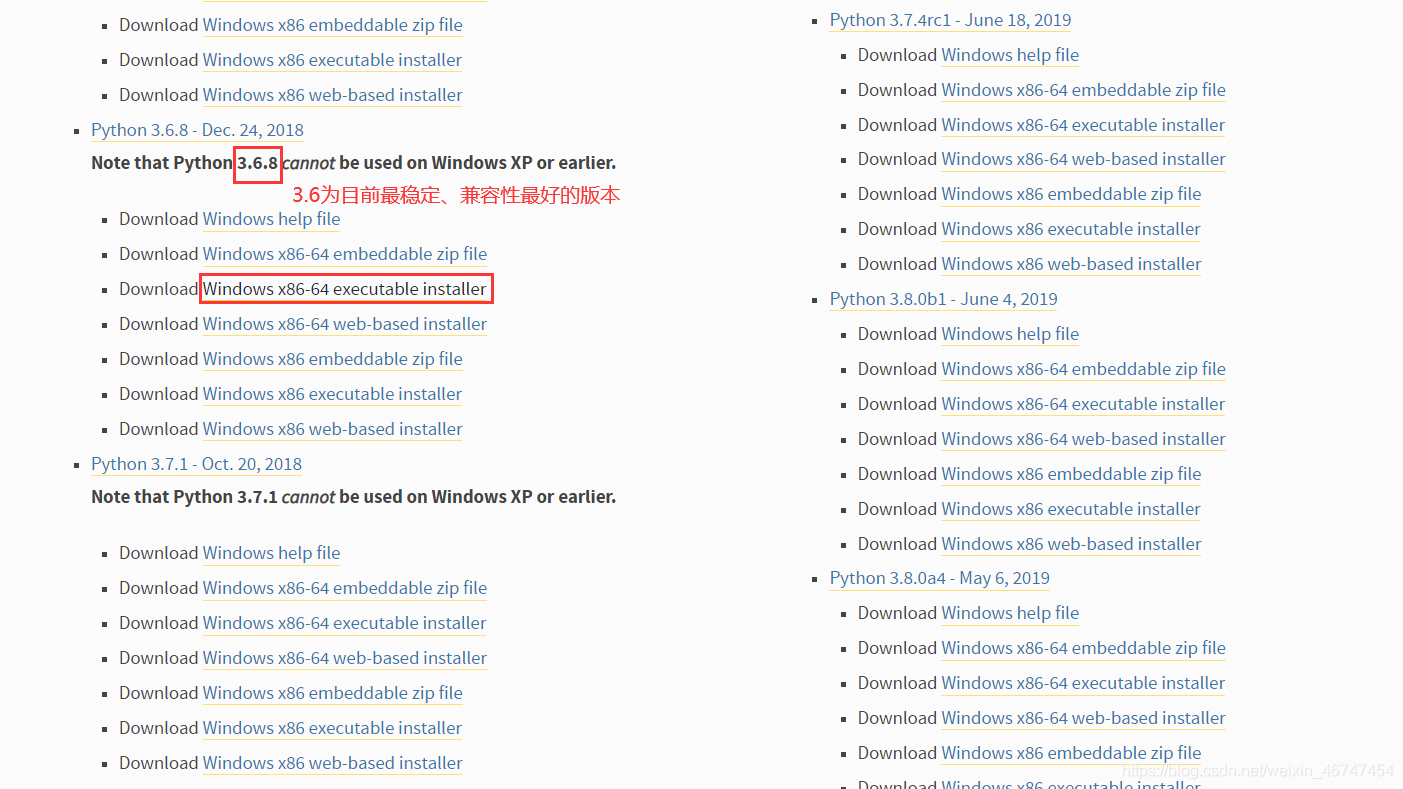This screenshot has height=789, width=1403.
Task: Download Python 3.7.4rc1 x86 web-based installer
Action: coord(1072,264)
